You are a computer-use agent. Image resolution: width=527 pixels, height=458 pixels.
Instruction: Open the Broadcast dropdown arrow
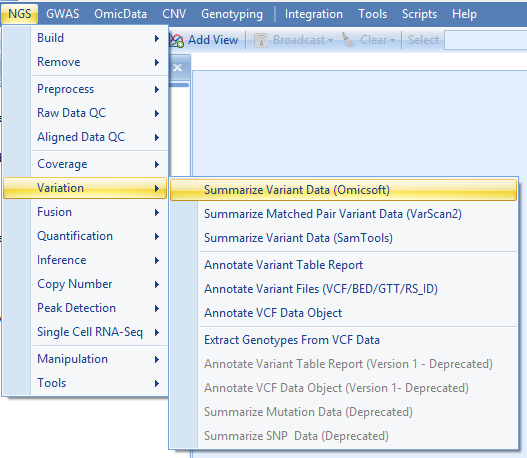pyautogui.click(x=331, y=41)
